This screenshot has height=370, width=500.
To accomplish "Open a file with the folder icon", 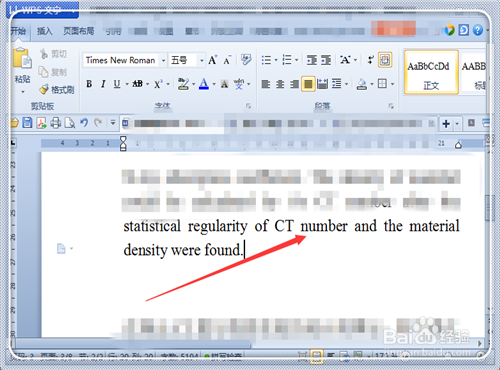I will coord(14,123).
